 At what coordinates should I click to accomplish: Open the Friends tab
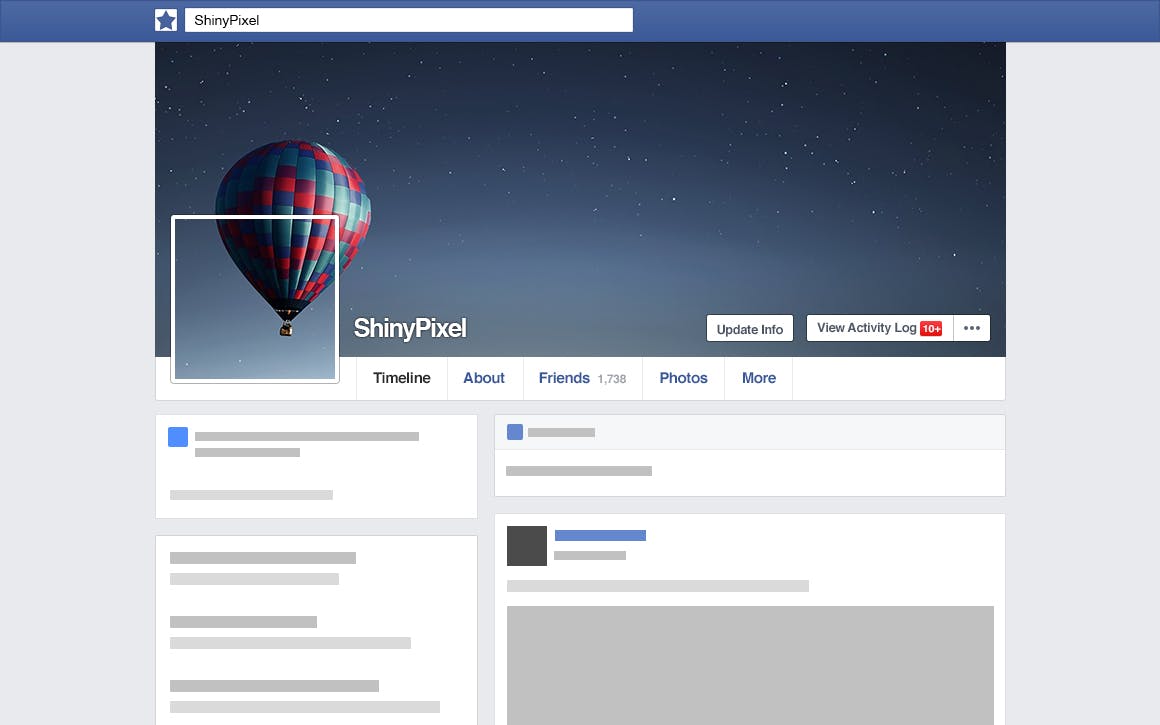point(582,378)
